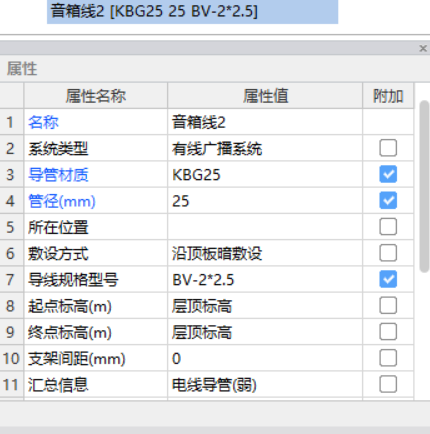Image resolution: width=430 pixels, height=434 pixels.
Task: Check the 汇总信息 附加 checkbox
Action: click(x=388, y=385)
